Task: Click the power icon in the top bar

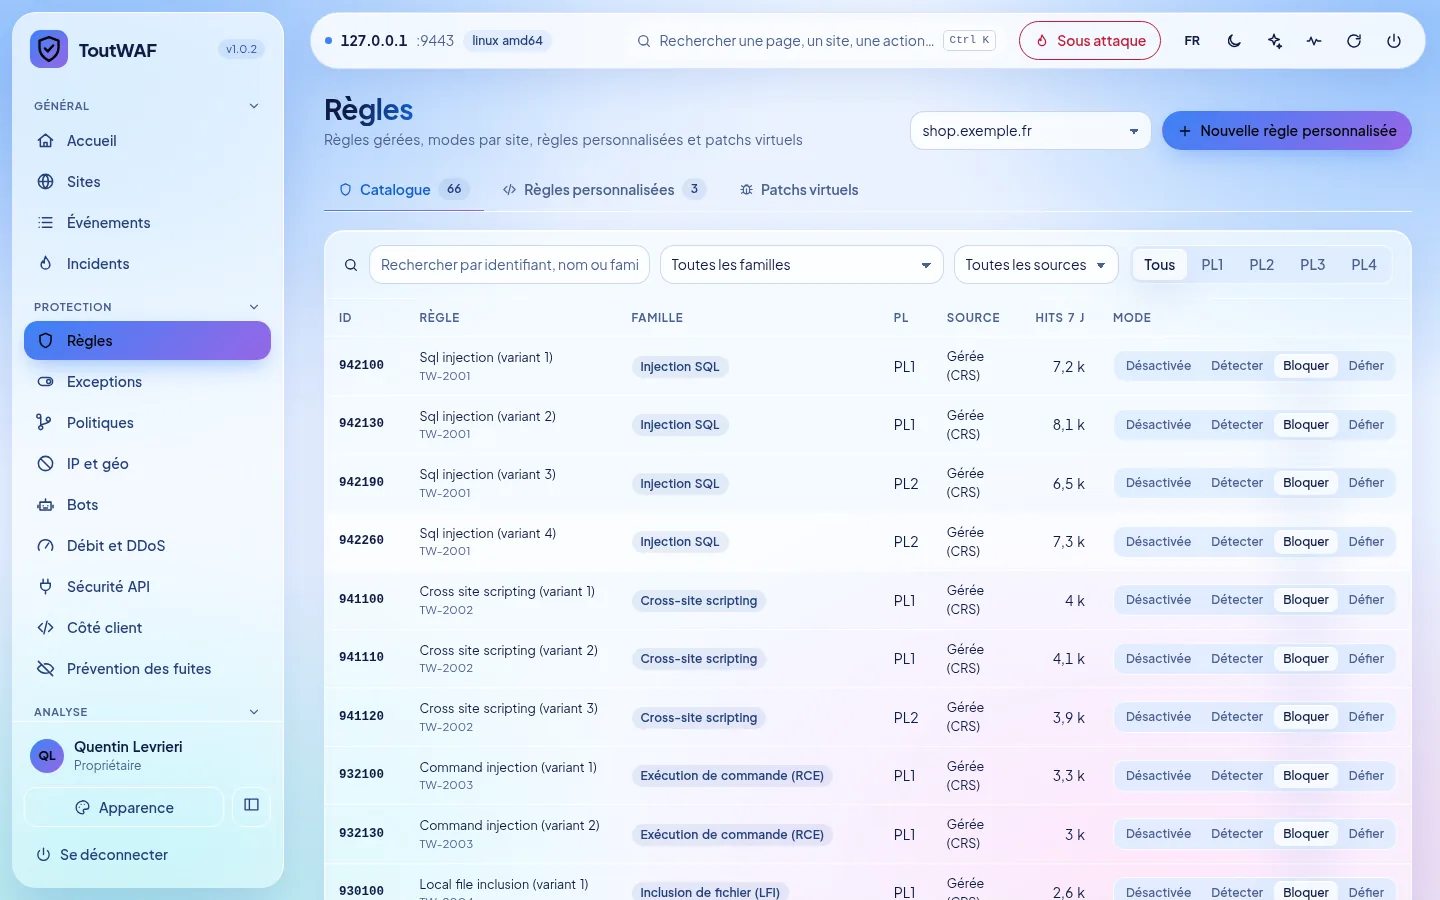Action: tap(1394, 41)
